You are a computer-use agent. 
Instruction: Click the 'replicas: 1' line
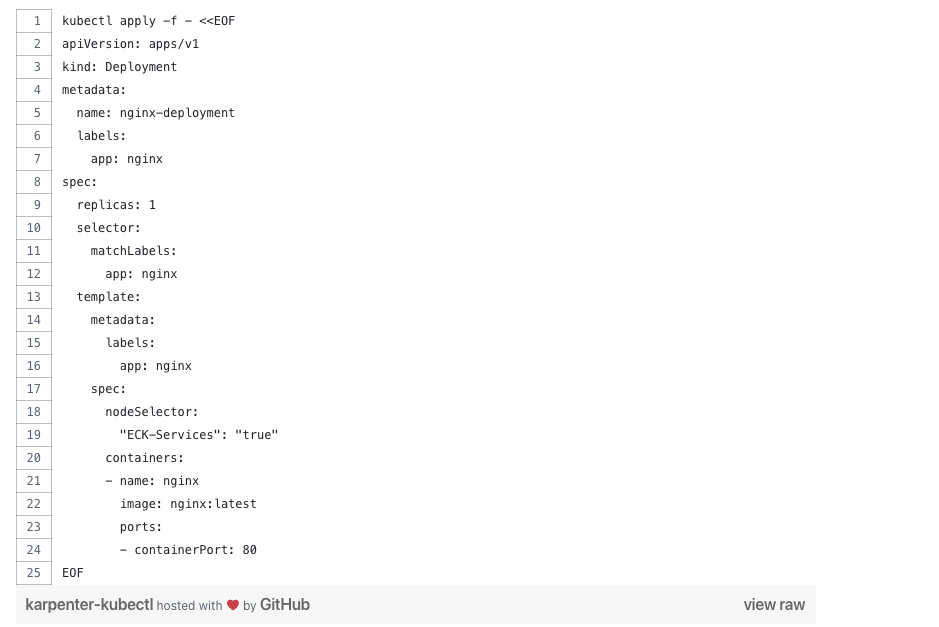(x=116, y=205)
